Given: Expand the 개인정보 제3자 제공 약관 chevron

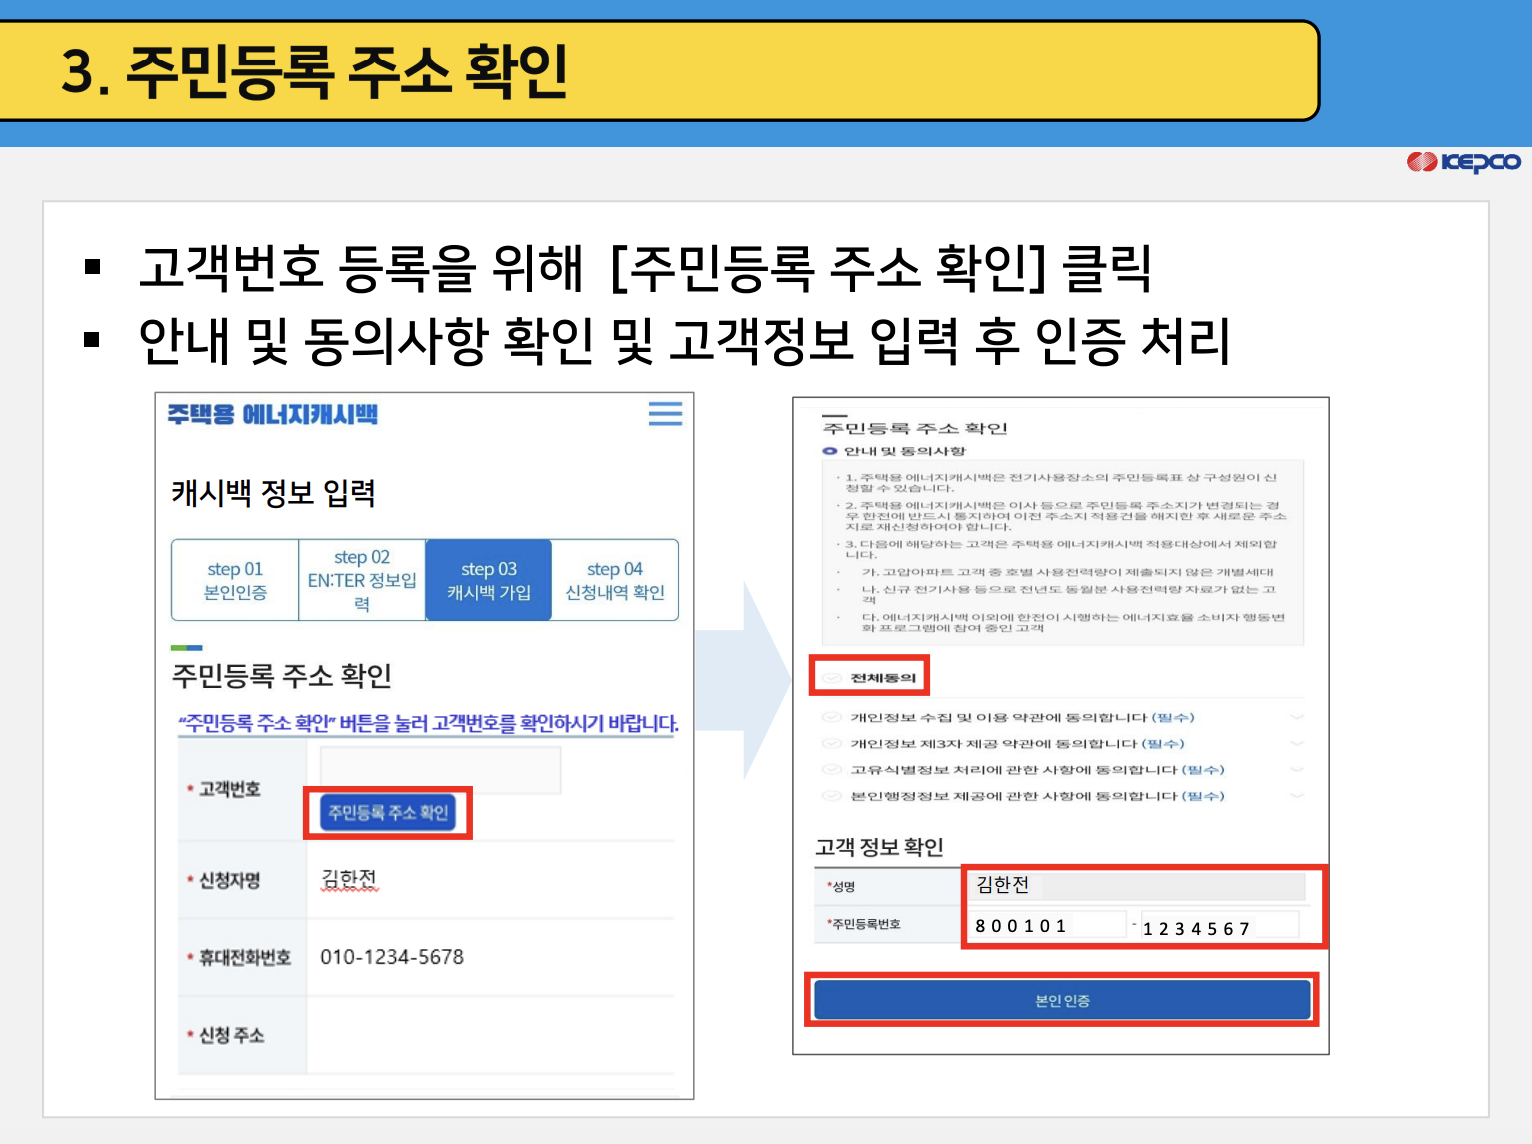Looking at the screenshot, I should point(1297,743).
